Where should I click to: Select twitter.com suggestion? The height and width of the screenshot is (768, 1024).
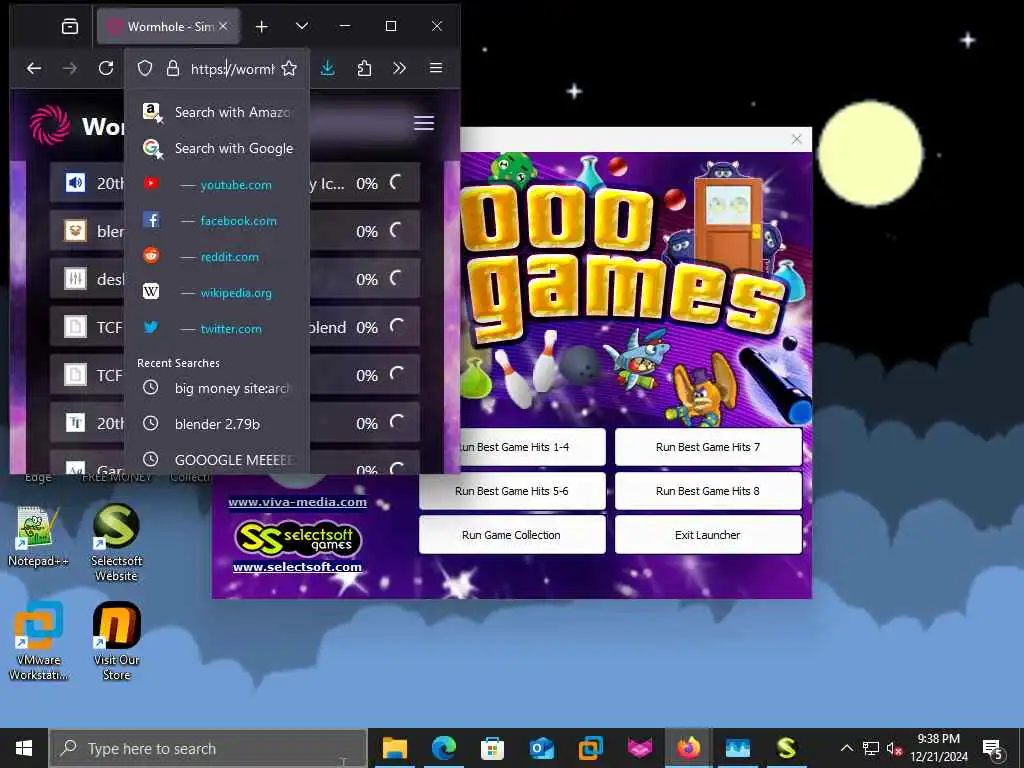coord(217,328)
